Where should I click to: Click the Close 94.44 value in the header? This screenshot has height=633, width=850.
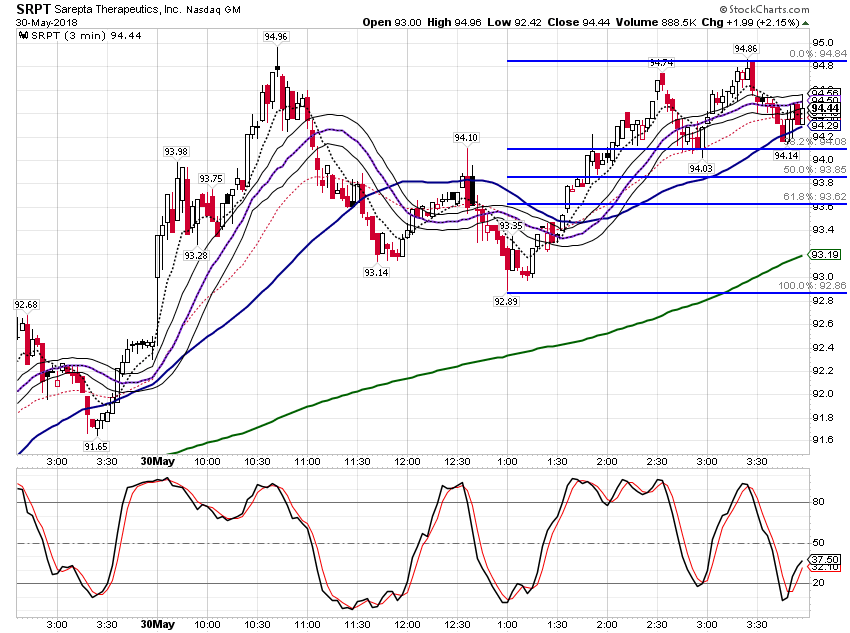[579, 22]
